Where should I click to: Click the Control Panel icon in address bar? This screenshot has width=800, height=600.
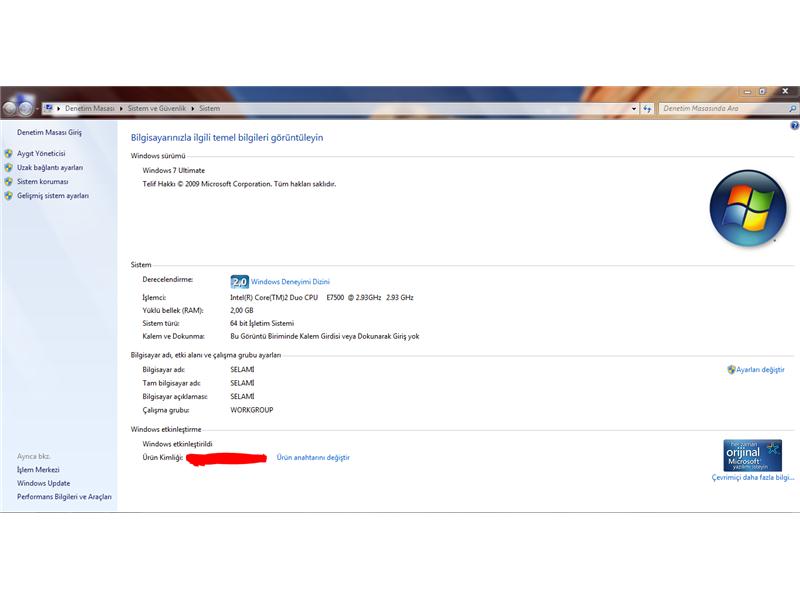(48, 108)
